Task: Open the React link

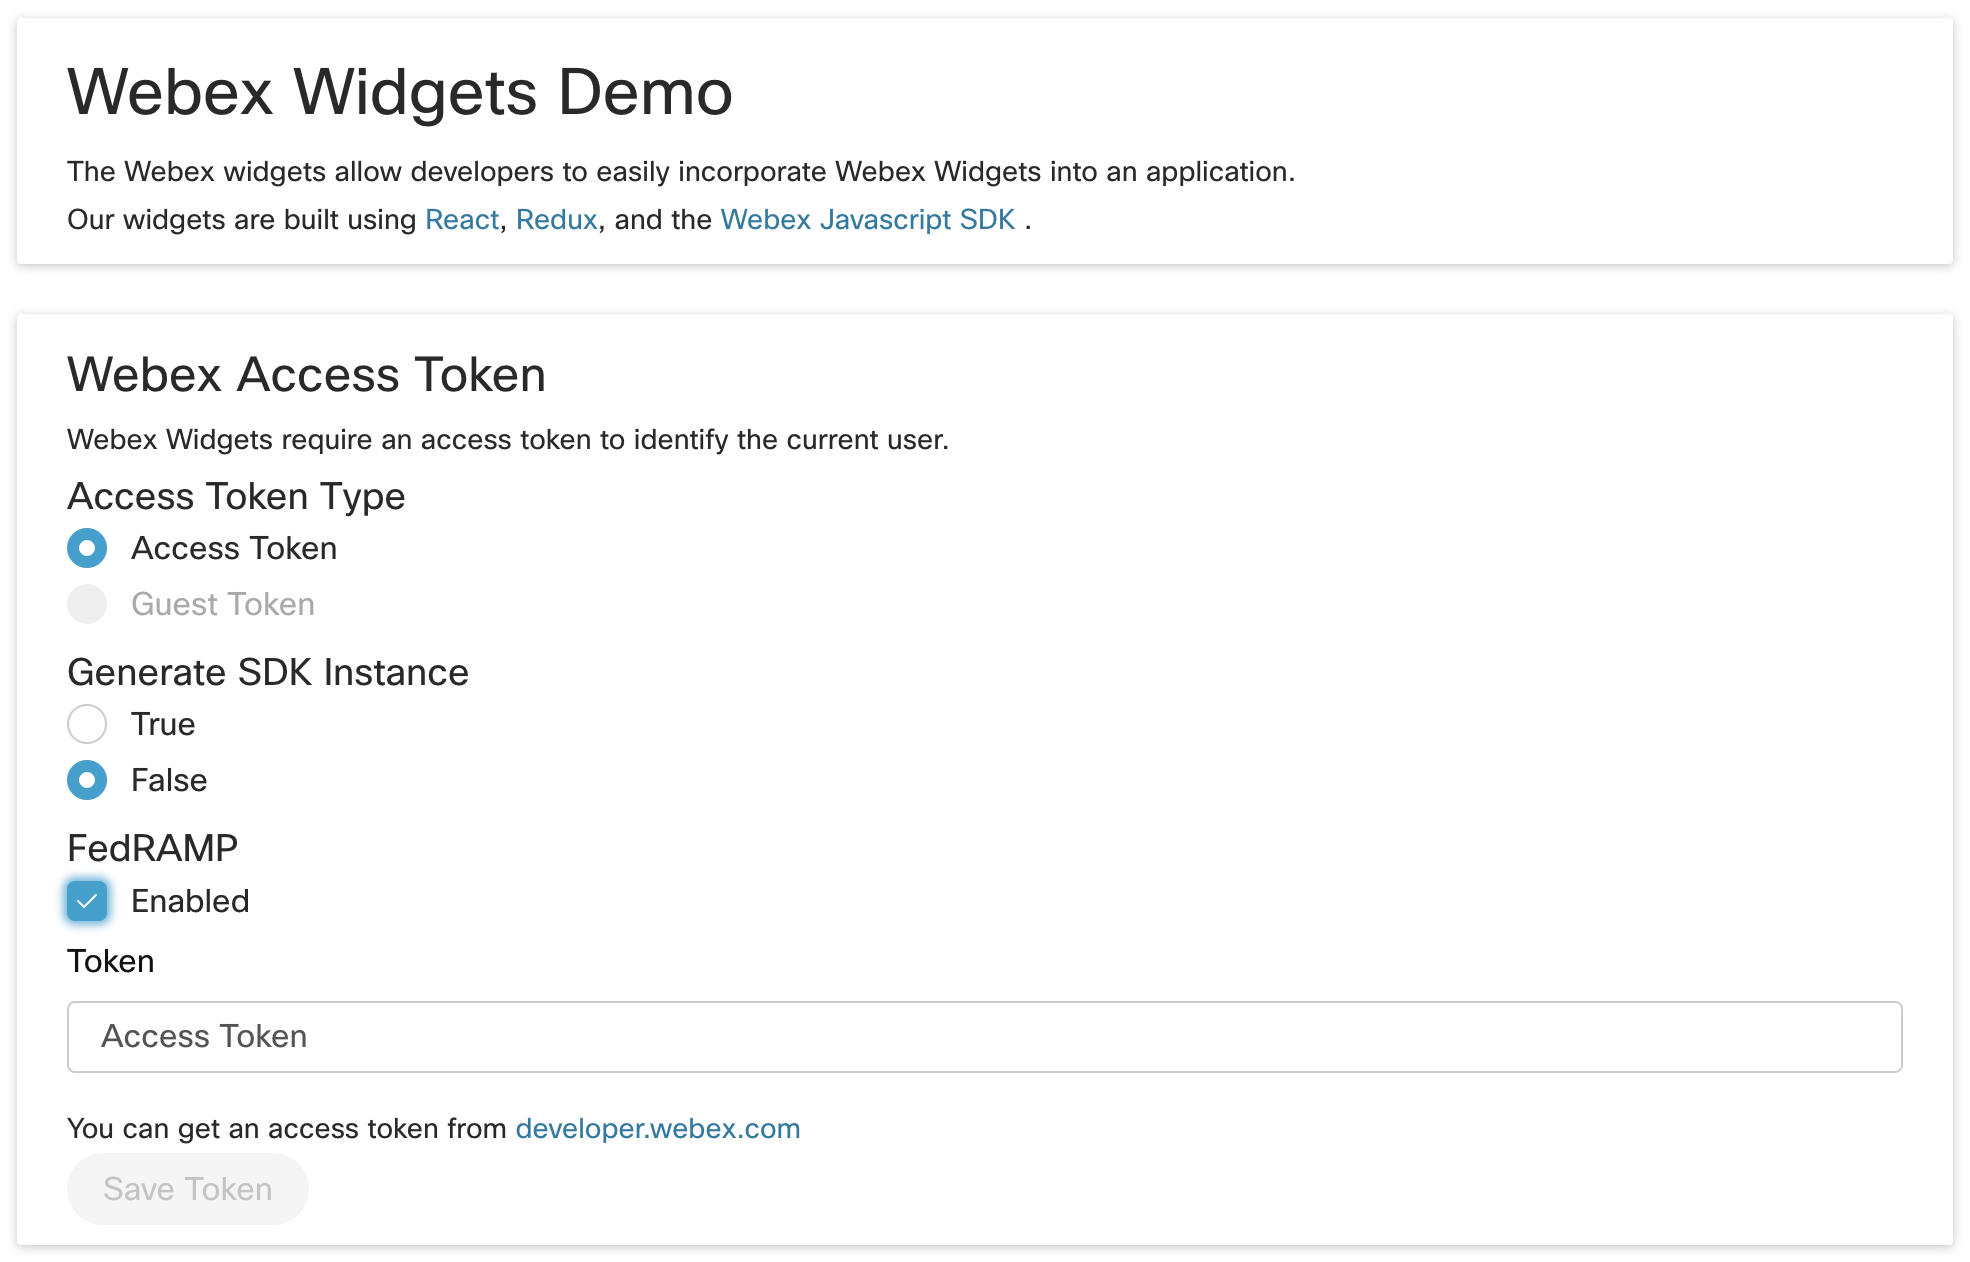Action: point(461,220)
